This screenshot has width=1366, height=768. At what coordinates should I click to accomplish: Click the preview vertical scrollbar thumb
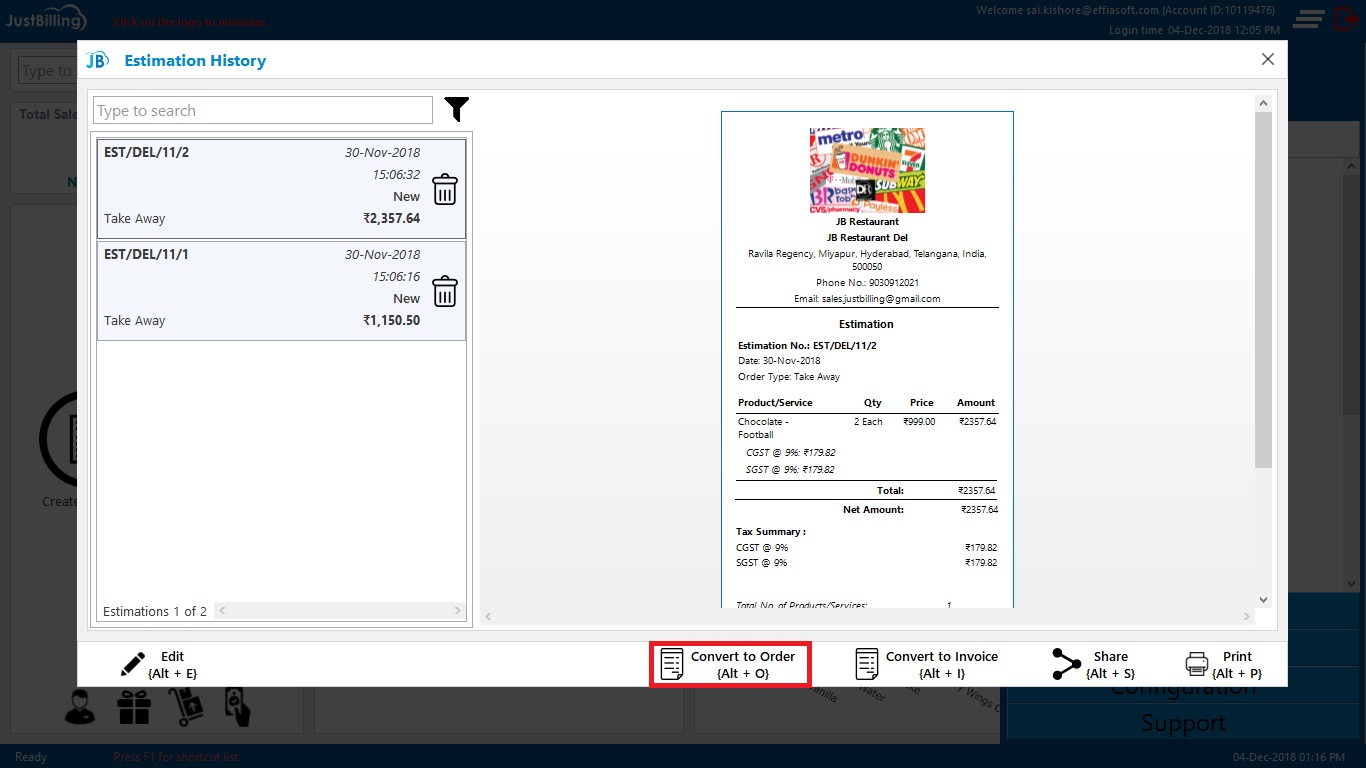[x=1263, y=290]
